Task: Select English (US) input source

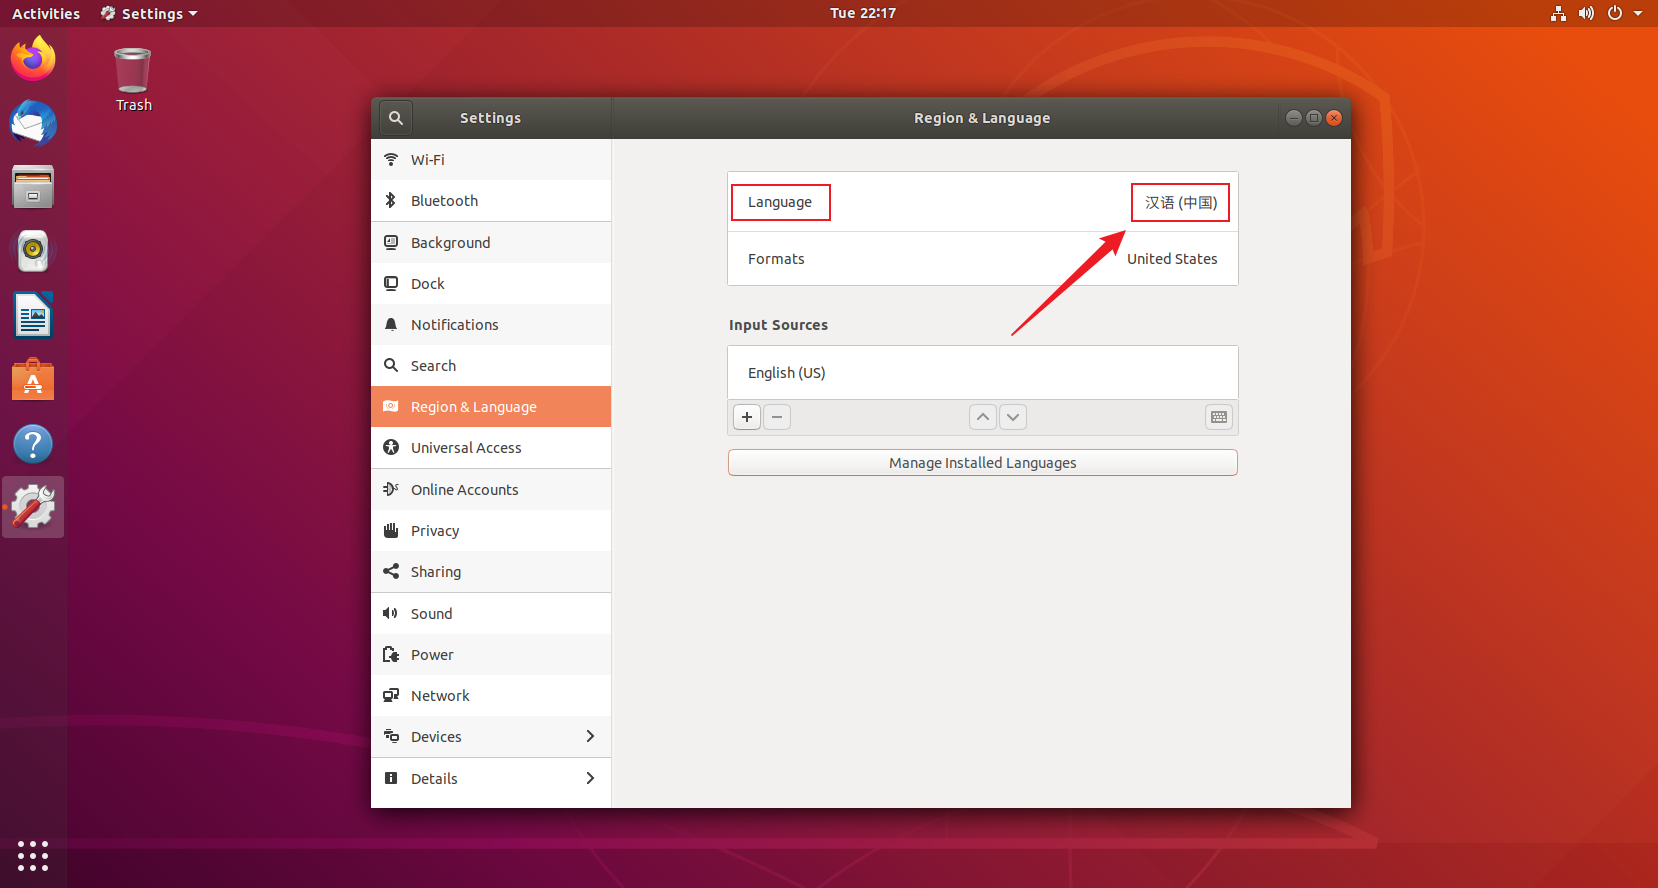Action: click(x=983, y=373)
